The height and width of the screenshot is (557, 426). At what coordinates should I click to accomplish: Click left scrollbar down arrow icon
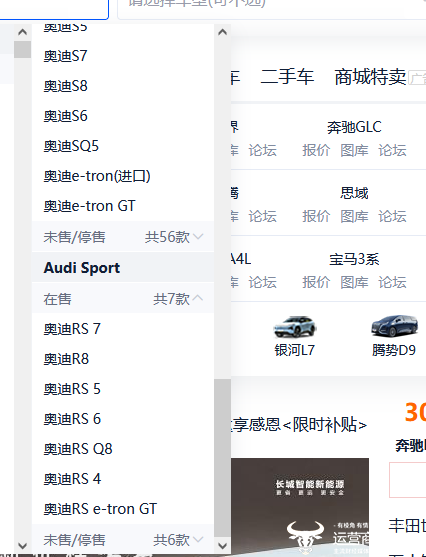click(22, 545)
